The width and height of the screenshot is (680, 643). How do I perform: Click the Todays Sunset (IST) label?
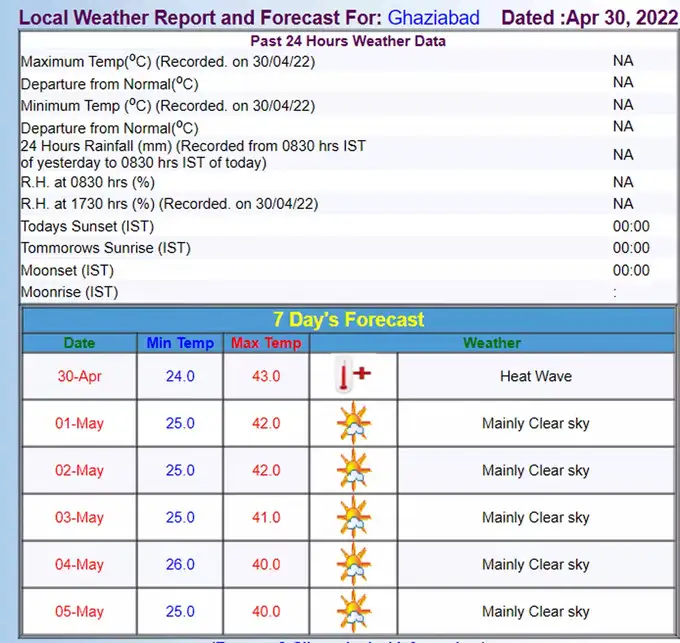pos(87,226)
